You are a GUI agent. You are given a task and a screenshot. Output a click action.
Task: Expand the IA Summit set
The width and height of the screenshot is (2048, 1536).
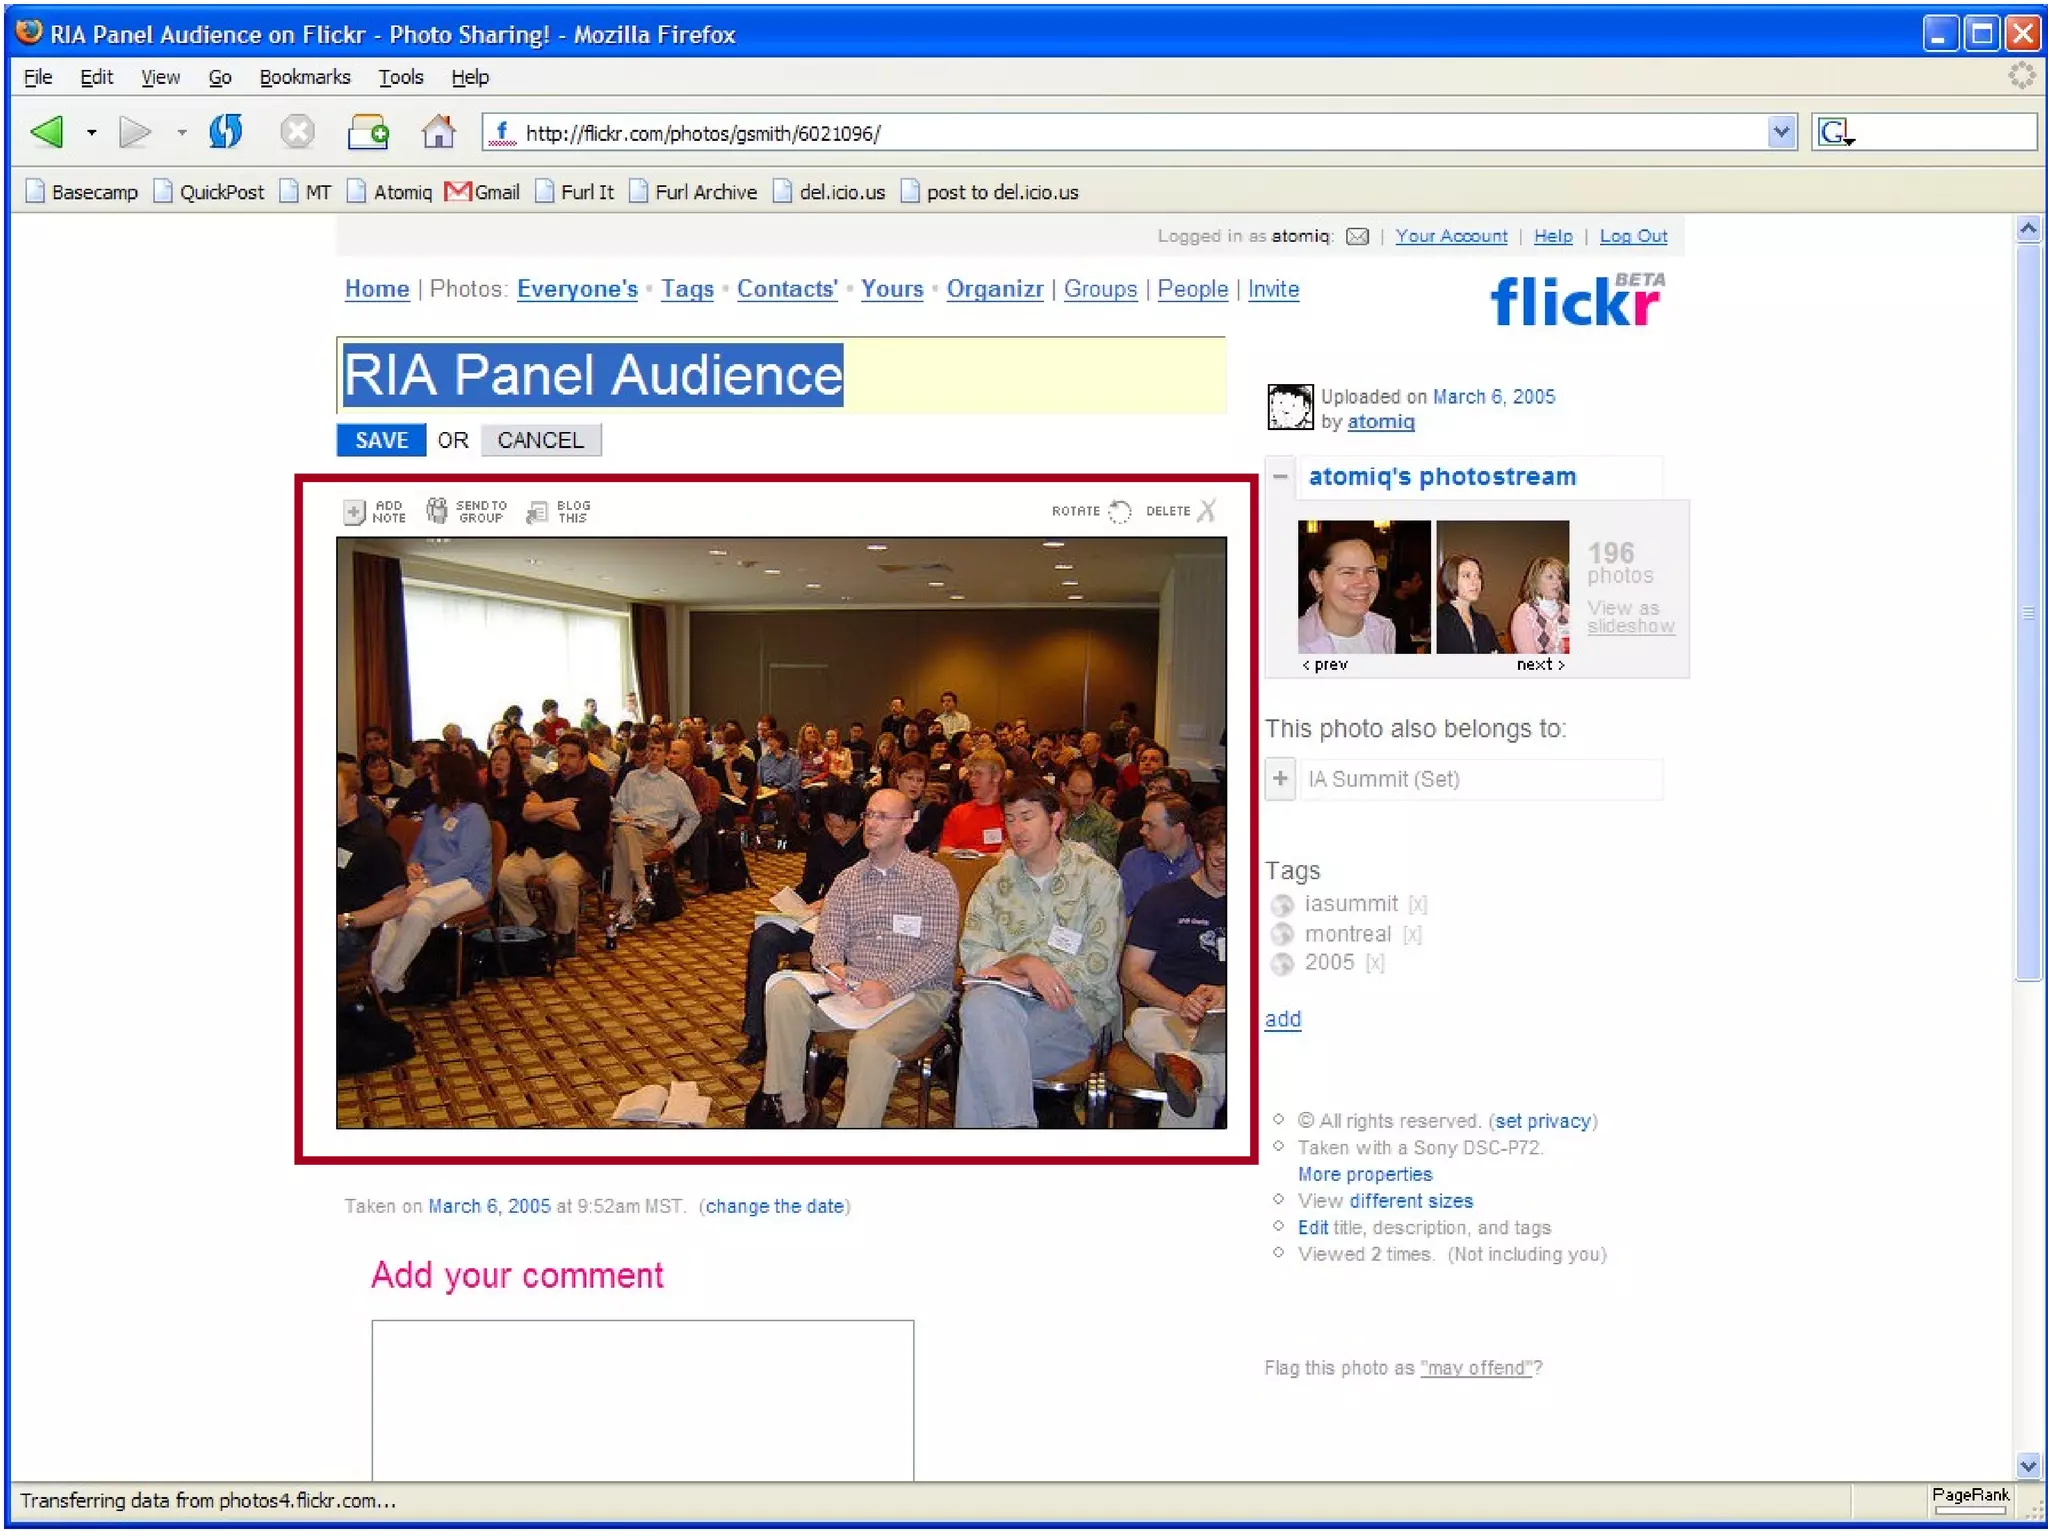[x=1280, y=778]
